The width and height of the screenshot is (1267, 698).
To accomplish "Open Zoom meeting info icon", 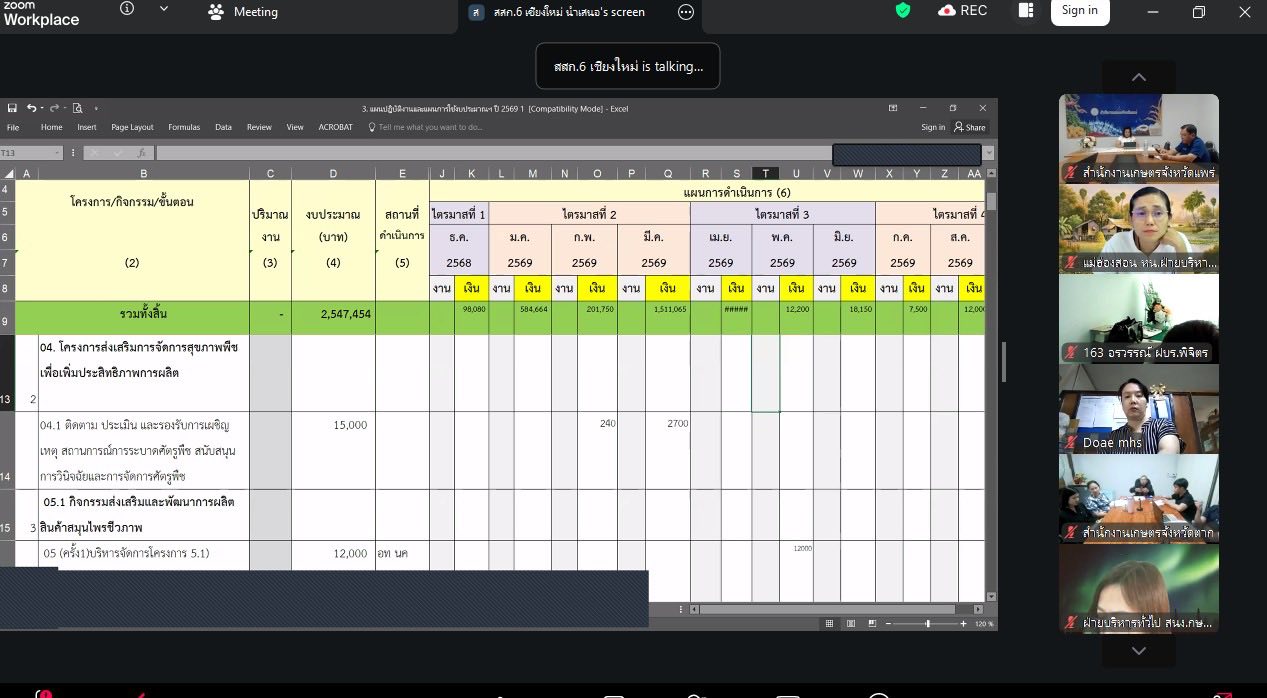I will tap(127, 9).
